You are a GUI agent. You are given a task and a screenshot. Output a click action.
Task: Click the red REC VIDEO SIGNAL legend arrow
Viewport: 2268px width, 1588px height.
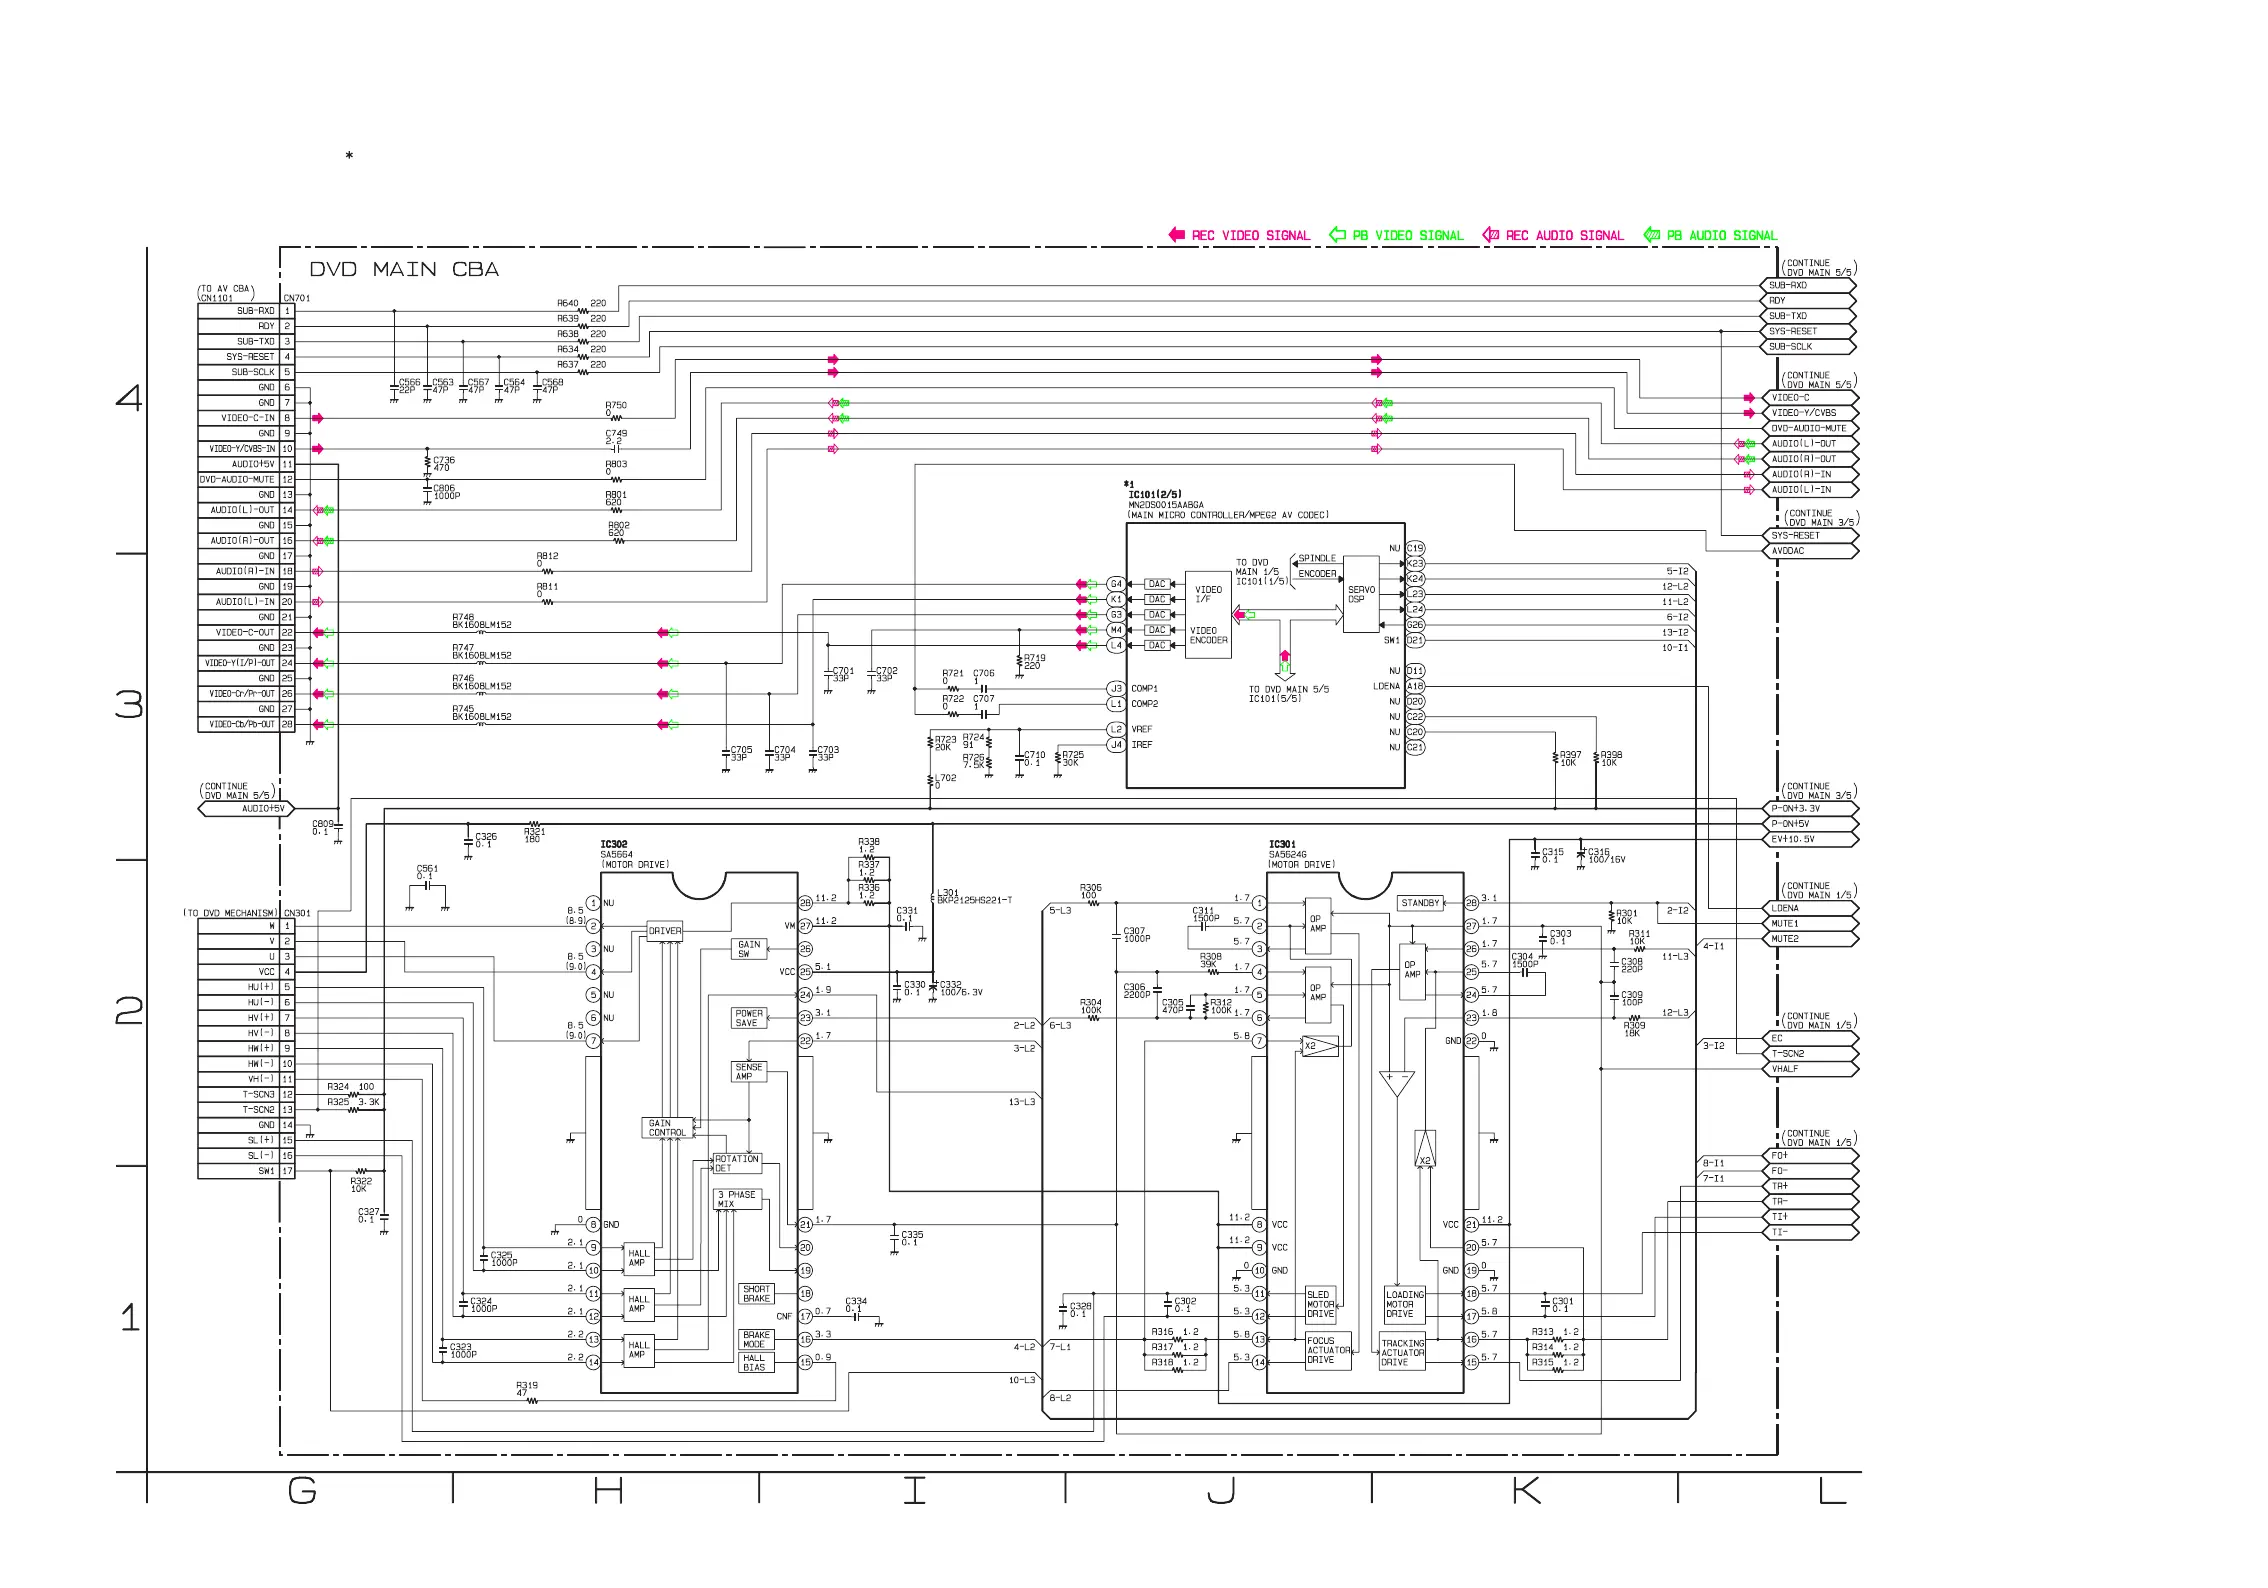tap(1176, 235)
